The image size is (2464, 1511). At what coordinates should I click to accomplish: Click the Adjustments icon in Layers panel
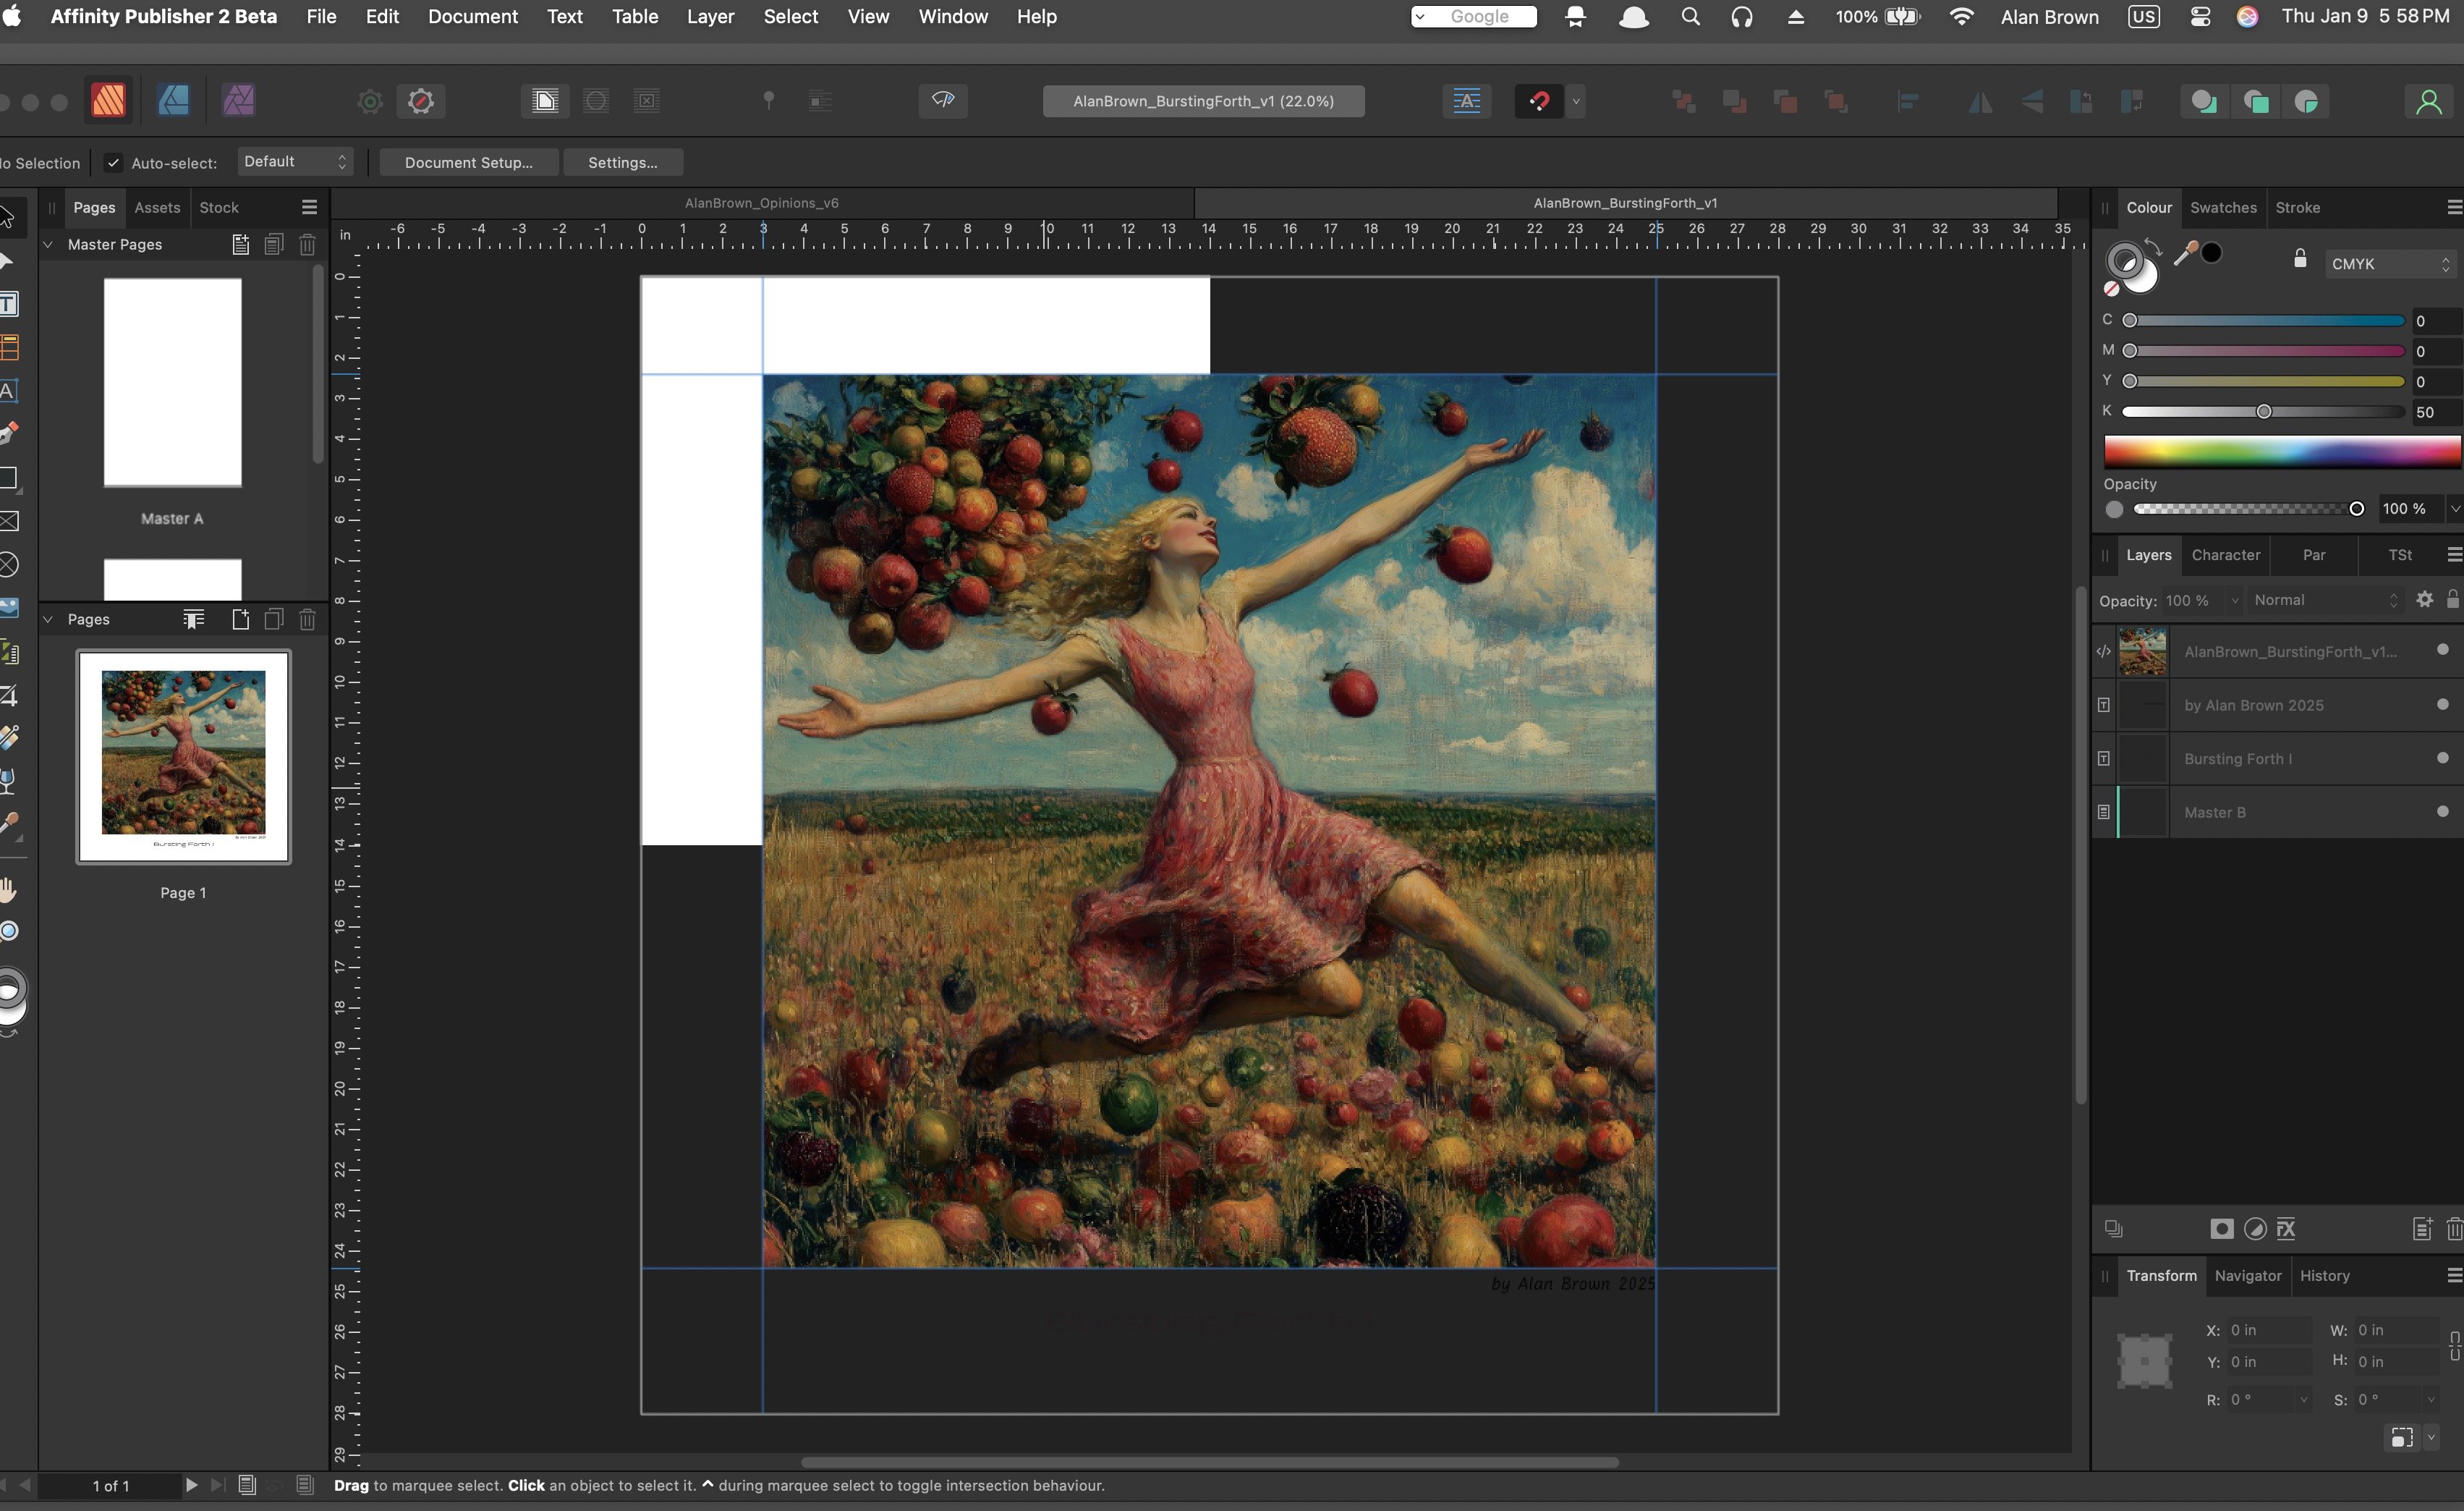(2255, 1229)
